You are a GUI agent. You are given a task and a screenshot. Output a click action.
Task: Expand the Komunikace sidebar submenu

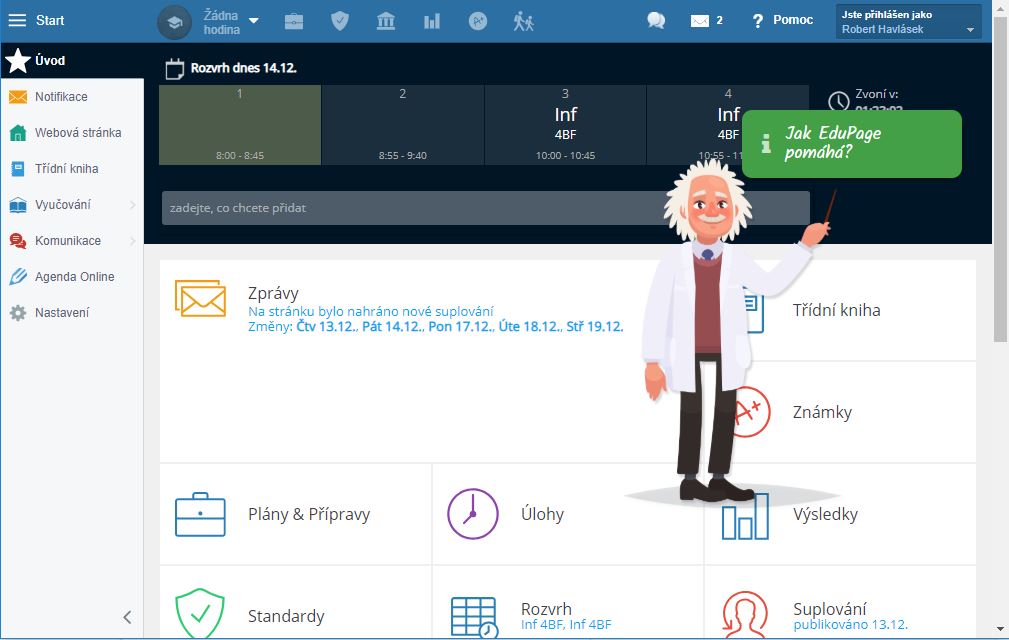coord(132,241)
